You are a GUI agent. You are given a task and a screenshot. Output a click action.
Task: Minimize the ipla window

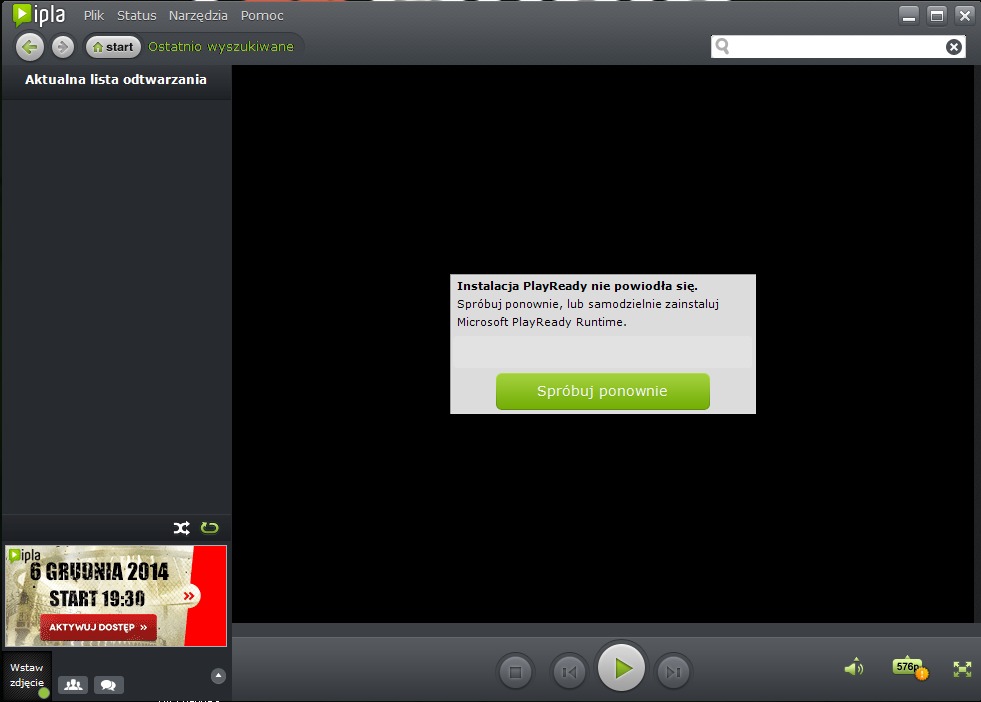click(x=909, y=16)
